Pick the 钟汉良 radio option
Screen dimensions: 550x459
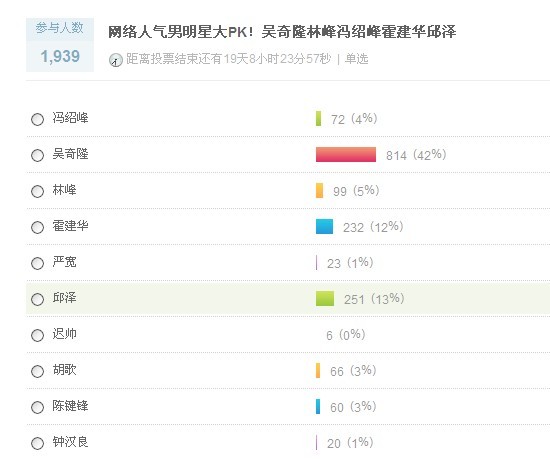point(37,444)
